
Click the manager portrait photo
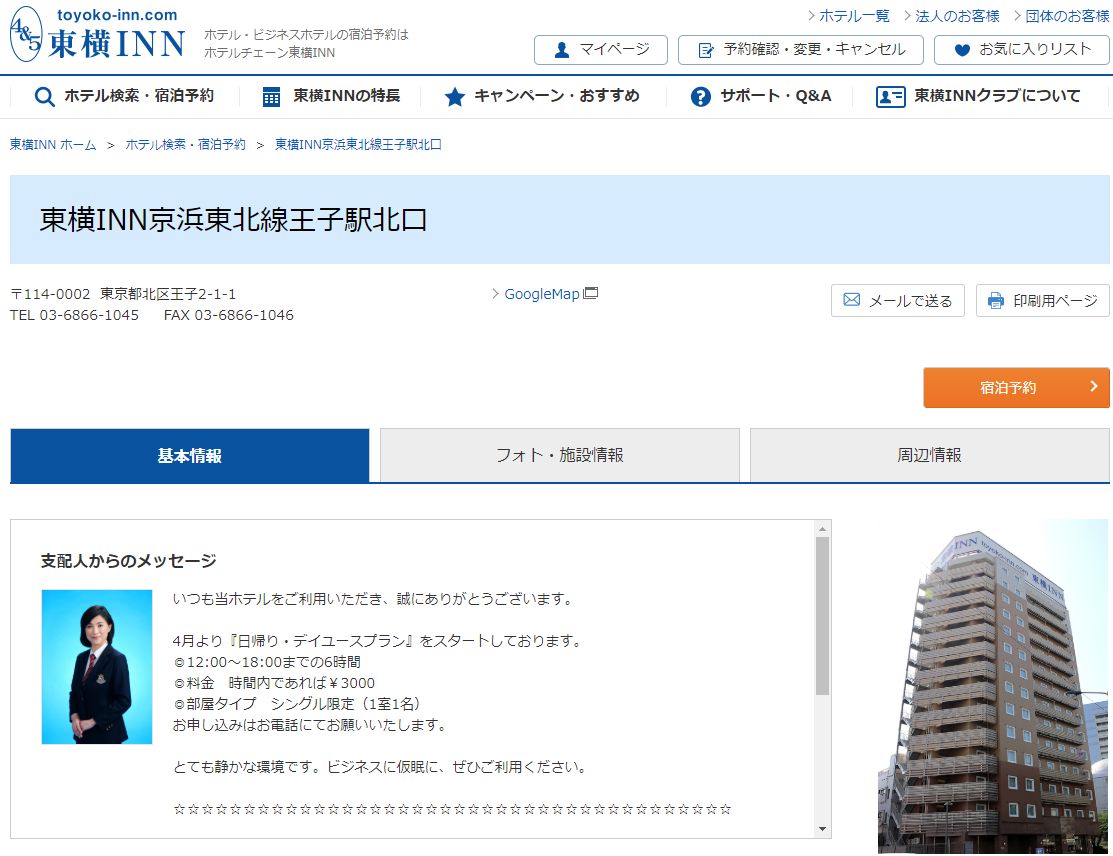click(97, 666)
